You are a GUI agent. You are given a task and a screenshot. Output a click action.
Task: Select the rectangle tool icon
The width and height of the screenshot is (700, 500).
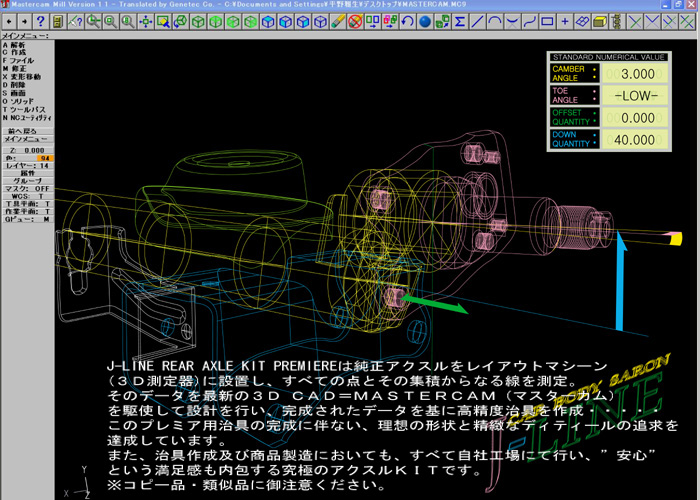547,21
